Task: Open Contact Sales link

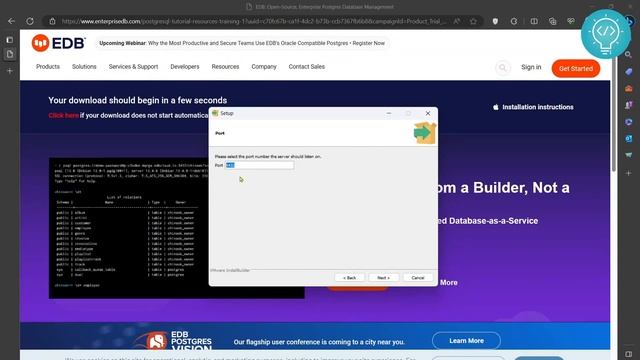Action: click(x=307, y=67)
